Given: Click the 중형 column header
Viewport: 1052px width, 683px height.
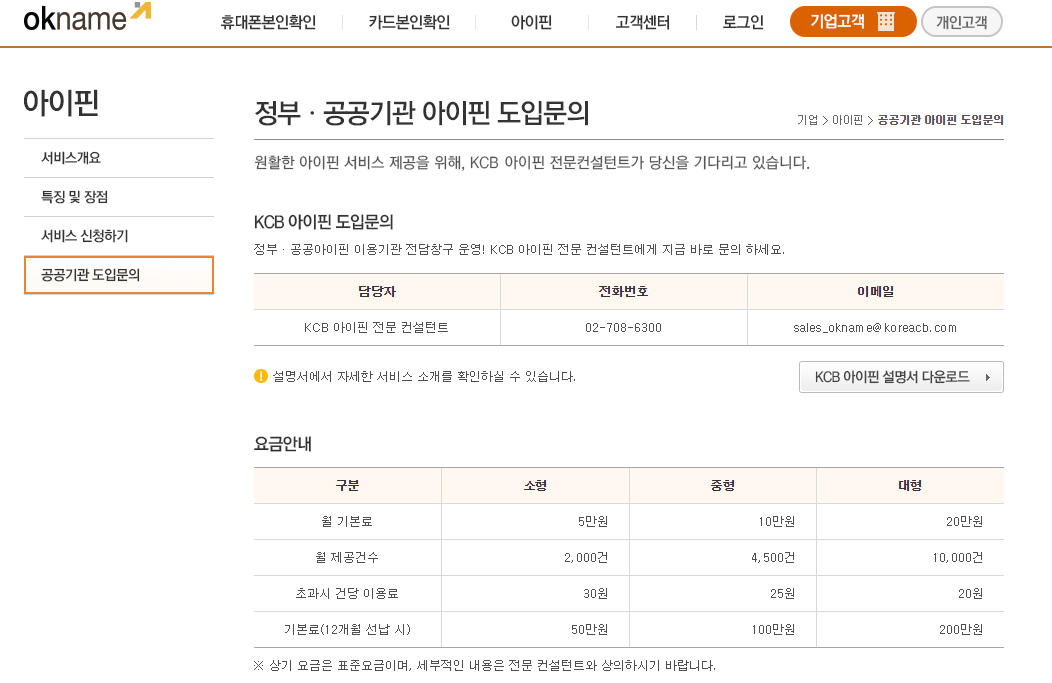Looking at the screenshot, I should pos(723,485).
